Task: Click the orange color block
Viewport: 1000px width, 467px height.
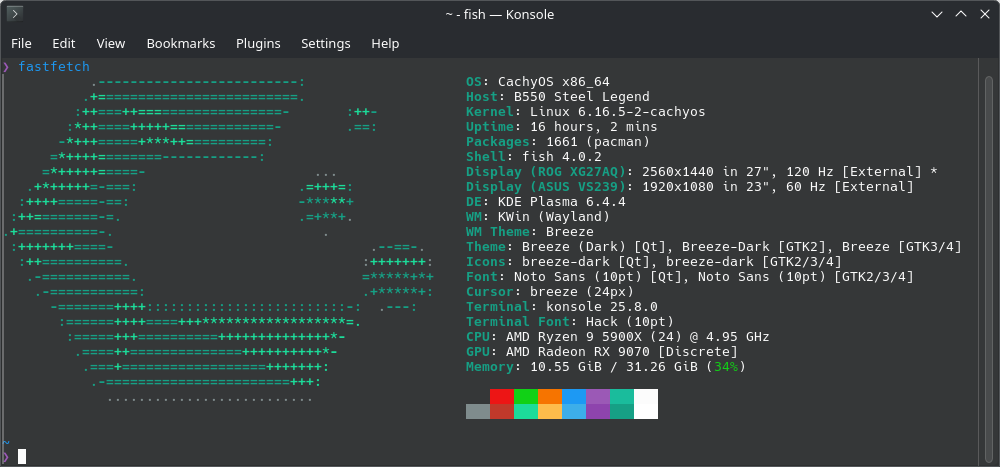Action: [x=550, y=396]
